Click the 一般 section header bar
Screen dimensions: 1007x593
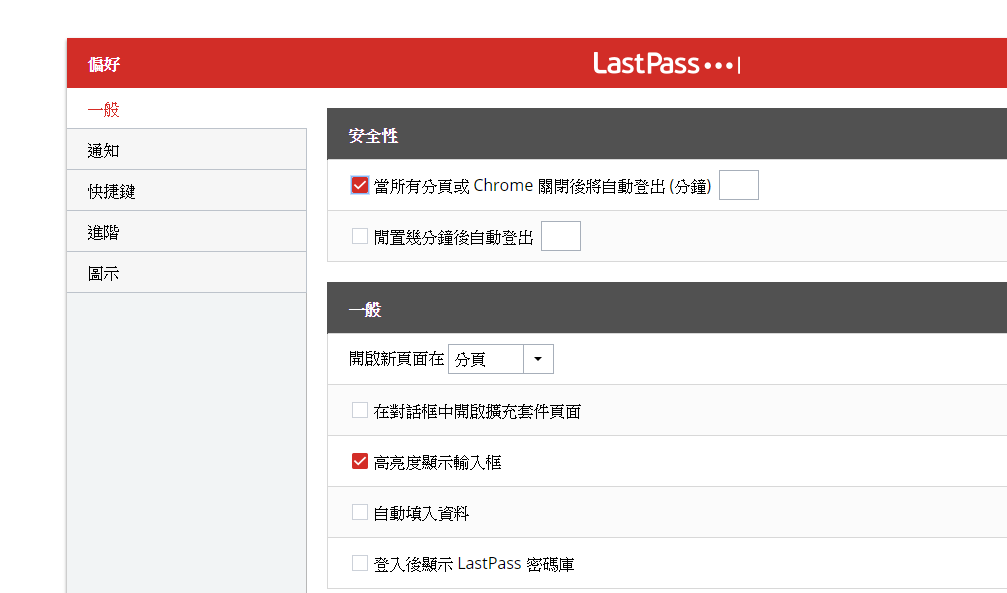pyautogui.click(x=667, y=308)
